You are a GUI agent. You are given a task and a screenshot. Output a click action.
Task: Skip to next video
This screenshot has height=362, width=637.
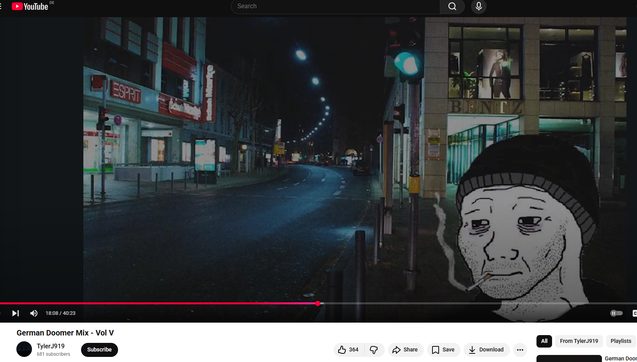click(x=15, y=313)
